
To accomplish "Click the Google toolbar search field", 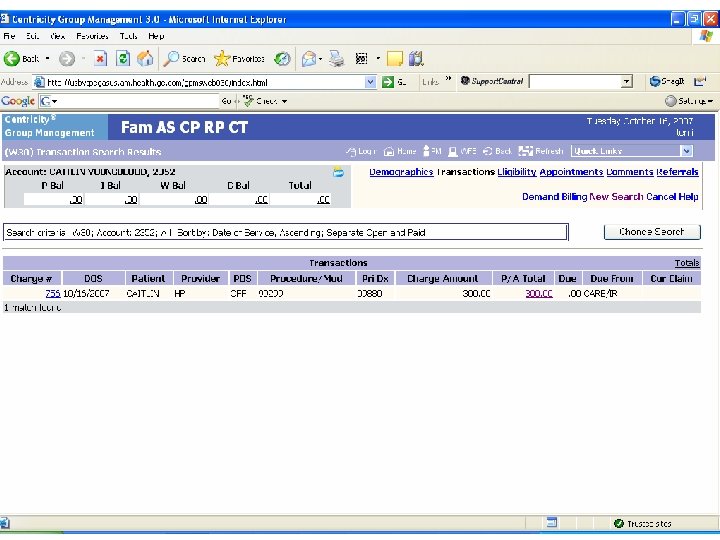I will click(139, 101).
